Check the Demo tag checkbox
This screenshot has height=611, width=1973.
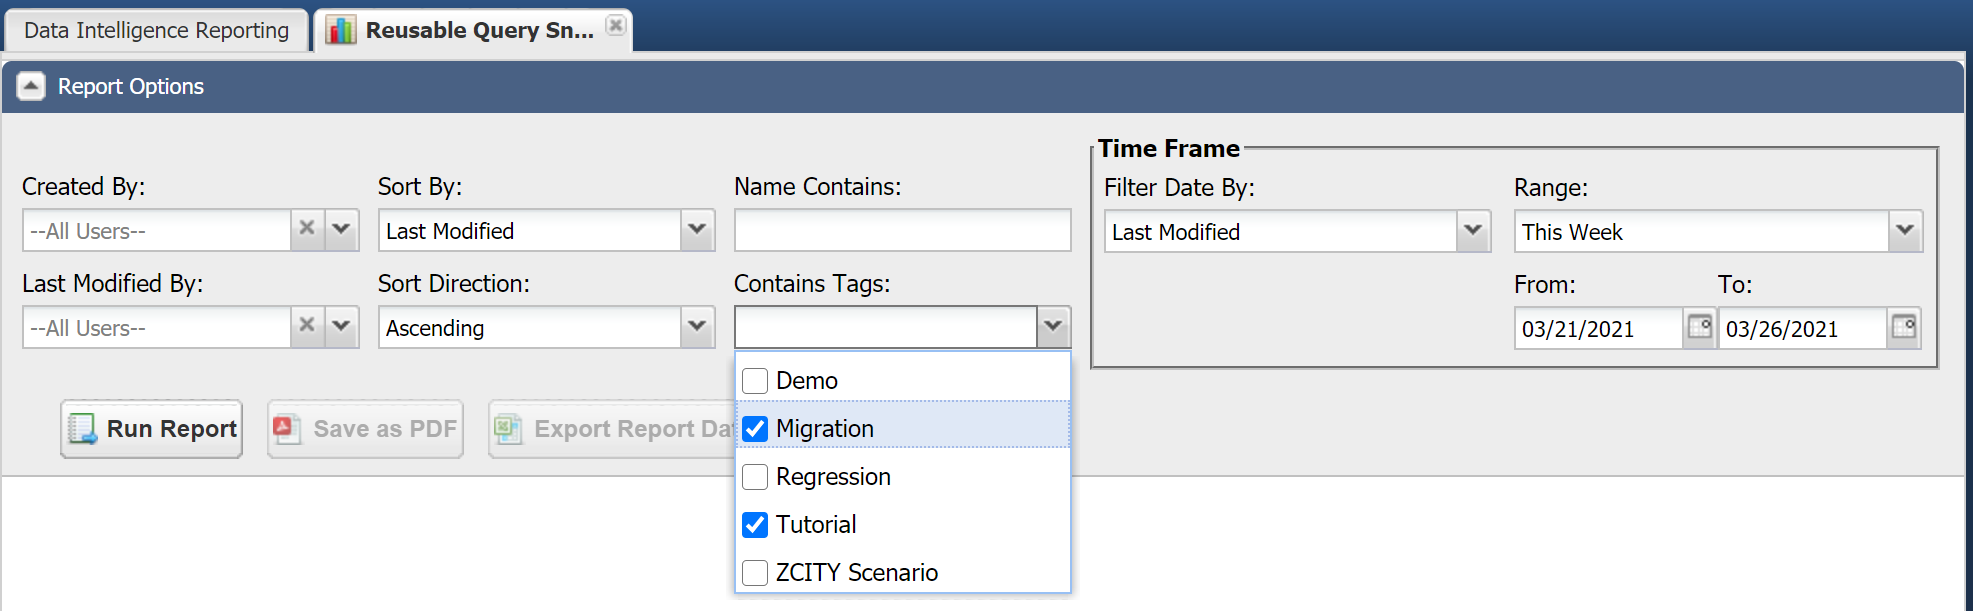pyautogui.click(x=755, y=381)
